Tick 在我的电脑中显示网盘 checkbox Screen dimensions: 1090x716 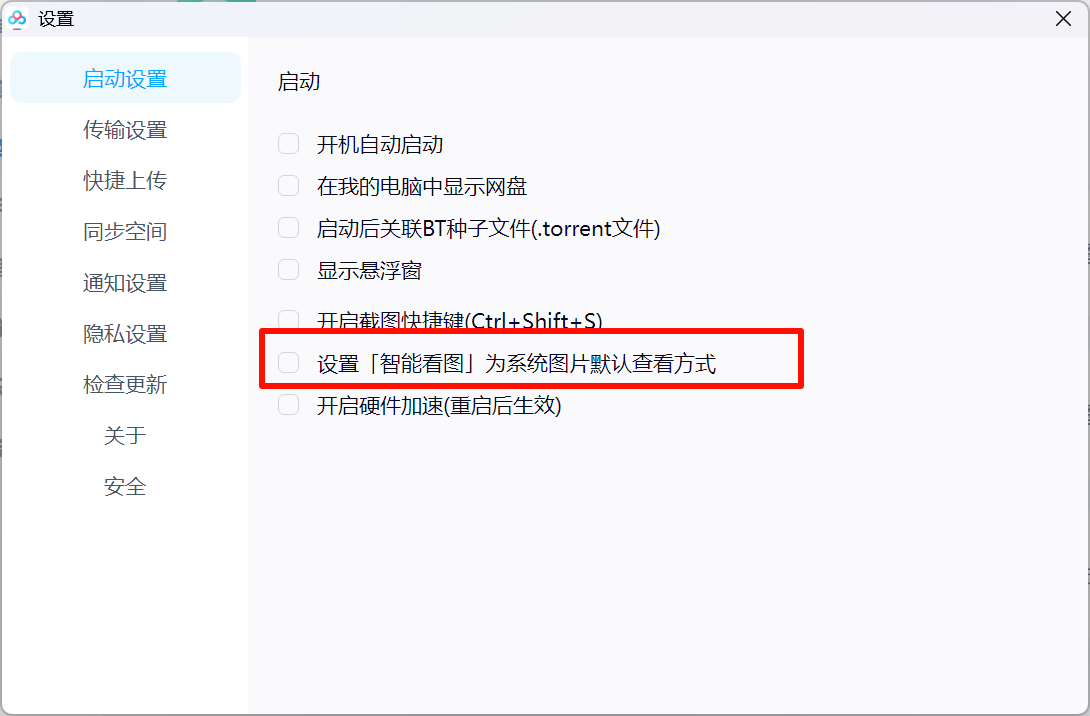[288, 186]
